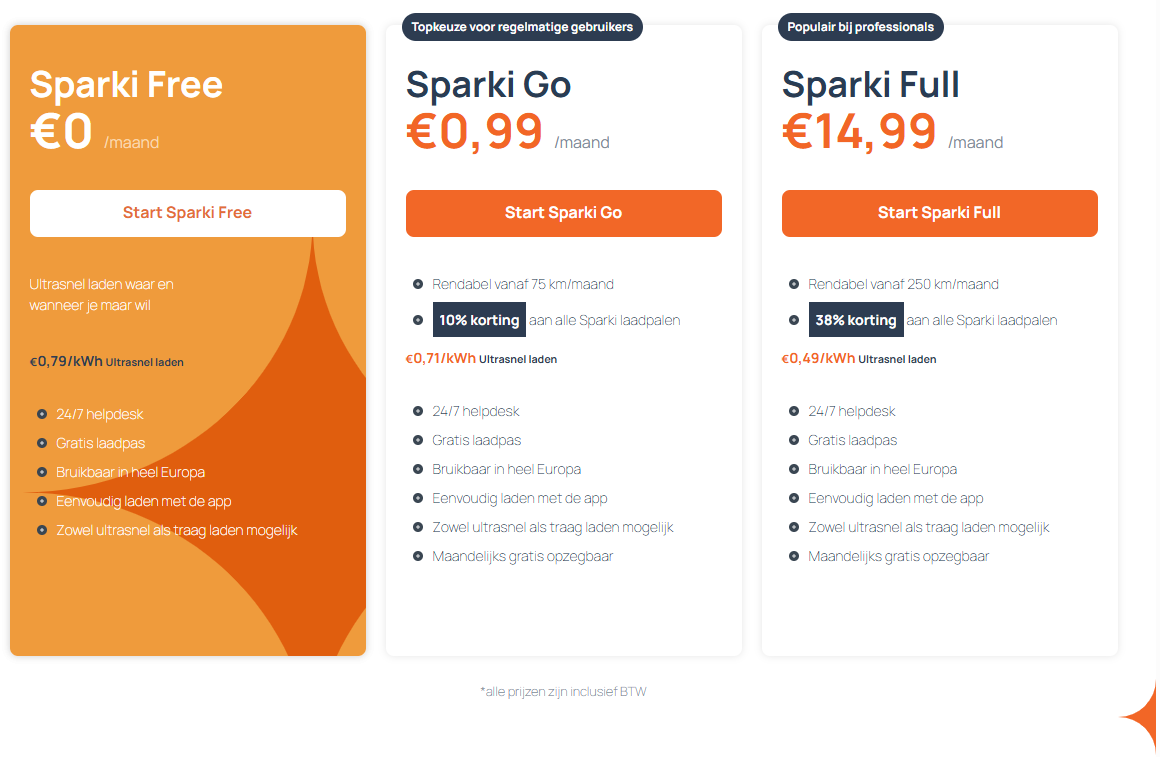
Task: Click the 'Populair bij professionals' label
Action: [x=860, y=27]
